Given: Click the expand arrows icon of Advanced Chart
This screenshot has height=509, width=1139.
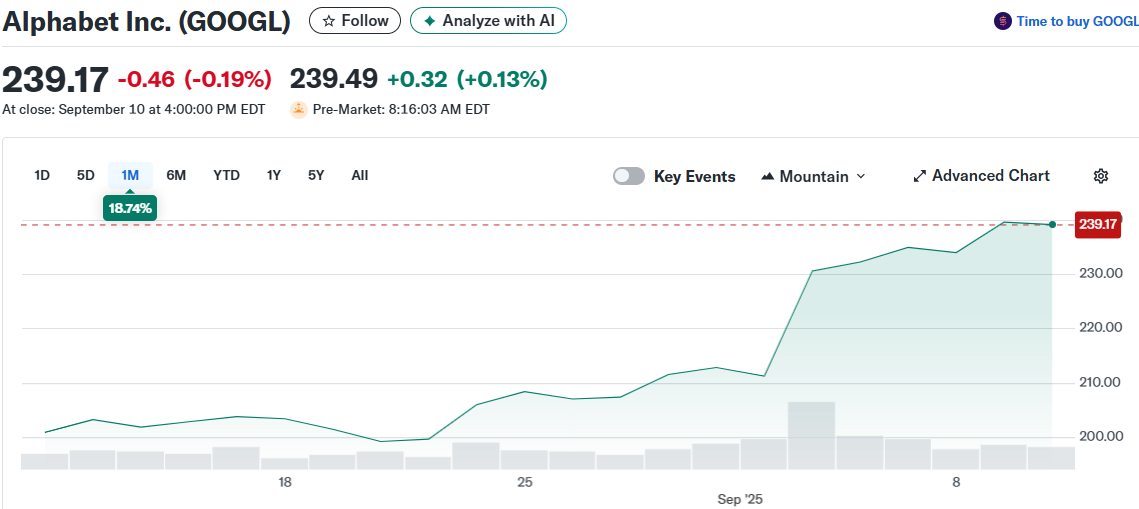Looking at the screenshot, I should point(920,176).
